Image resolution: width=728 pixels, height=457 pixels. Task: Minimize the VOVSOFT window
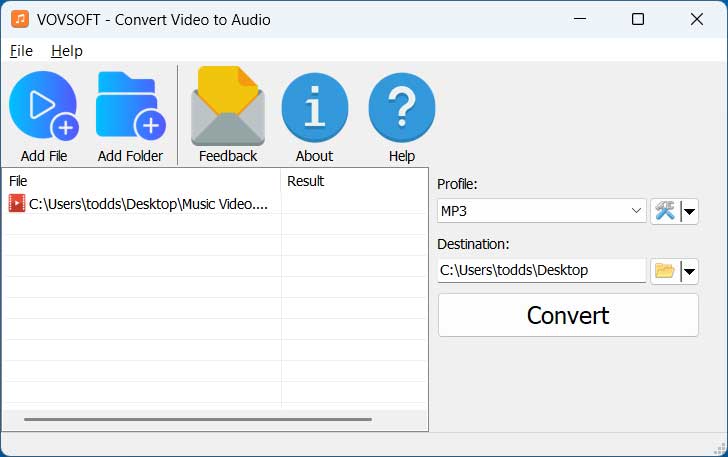[x=580, y=19]
